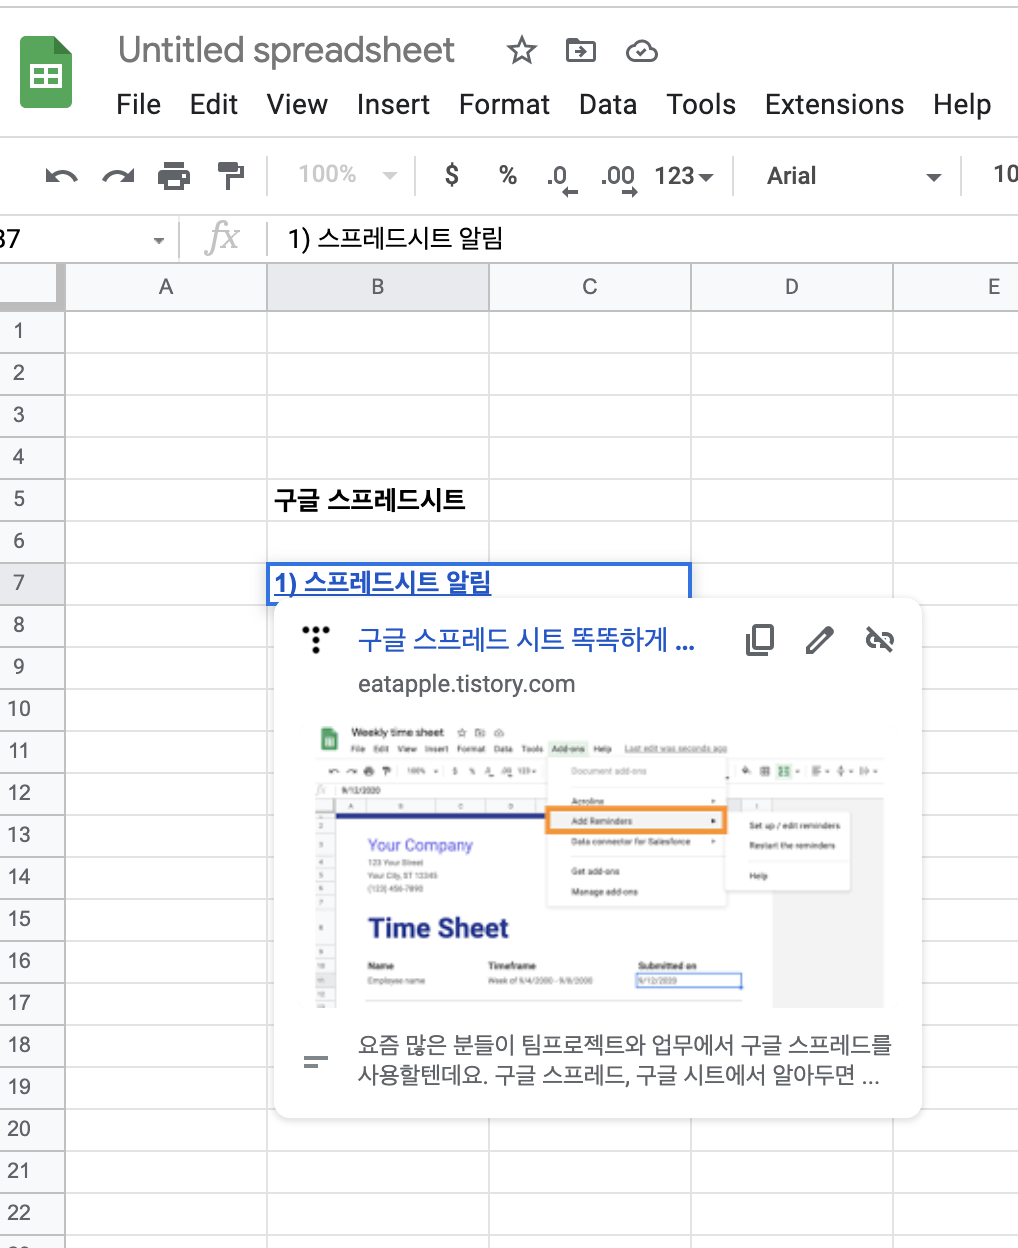Open the name box dropdown arrow

click(x=158, y=240)
